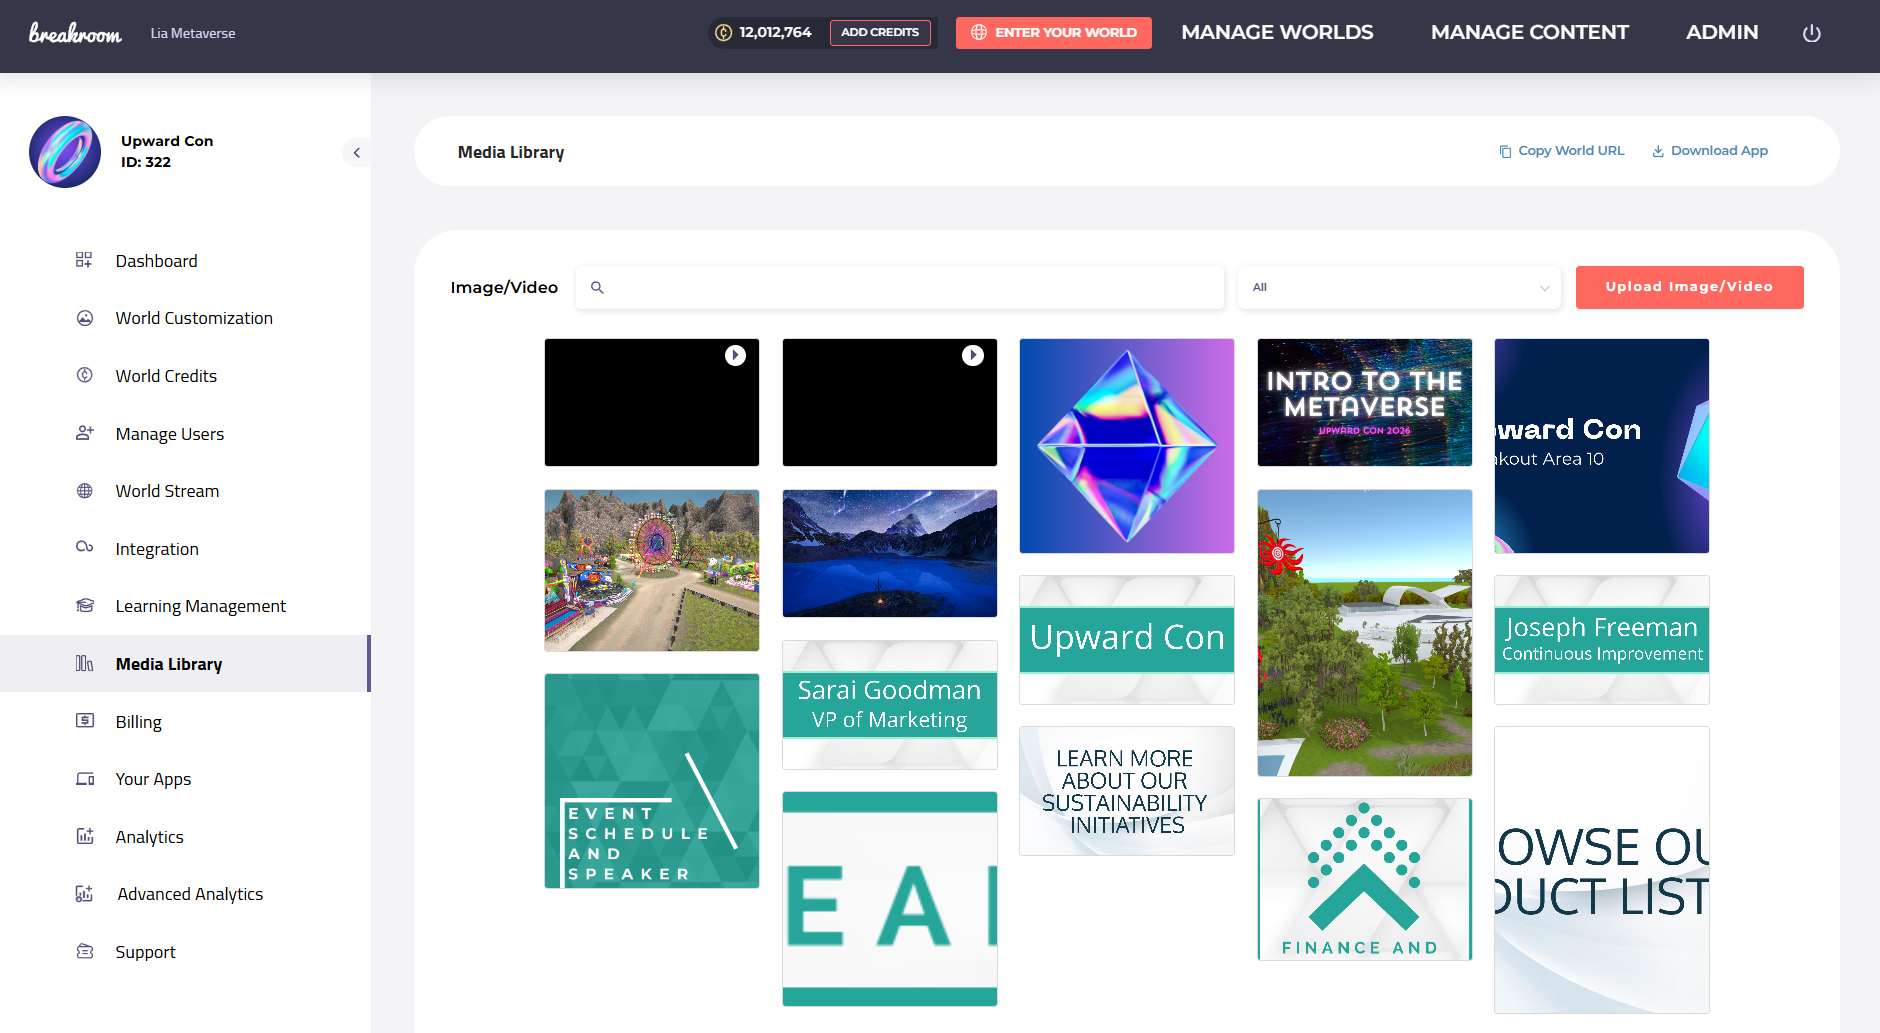Viewport: 1880px width, 1033px height.
Task: Open the Browse Our Product List image
Action: point(1602,870)
